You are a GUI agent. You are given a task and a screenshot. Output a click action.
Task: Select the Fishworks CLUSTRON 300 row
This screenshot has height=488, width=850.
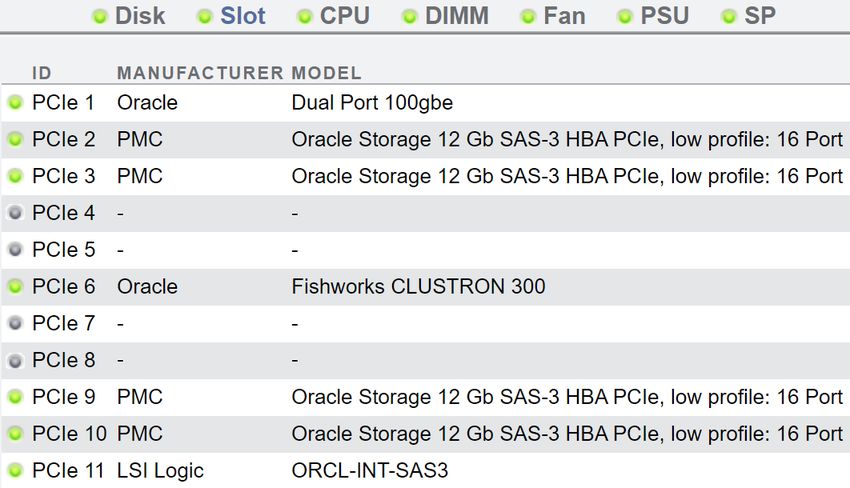pyautogui.click(x=426, y=287)
